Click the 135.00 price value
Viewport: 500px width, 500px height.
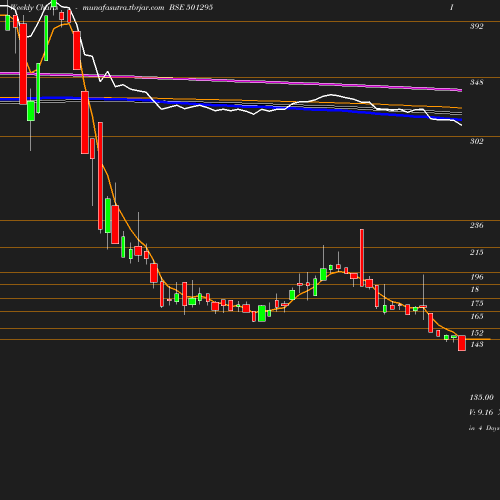[481, 397]
